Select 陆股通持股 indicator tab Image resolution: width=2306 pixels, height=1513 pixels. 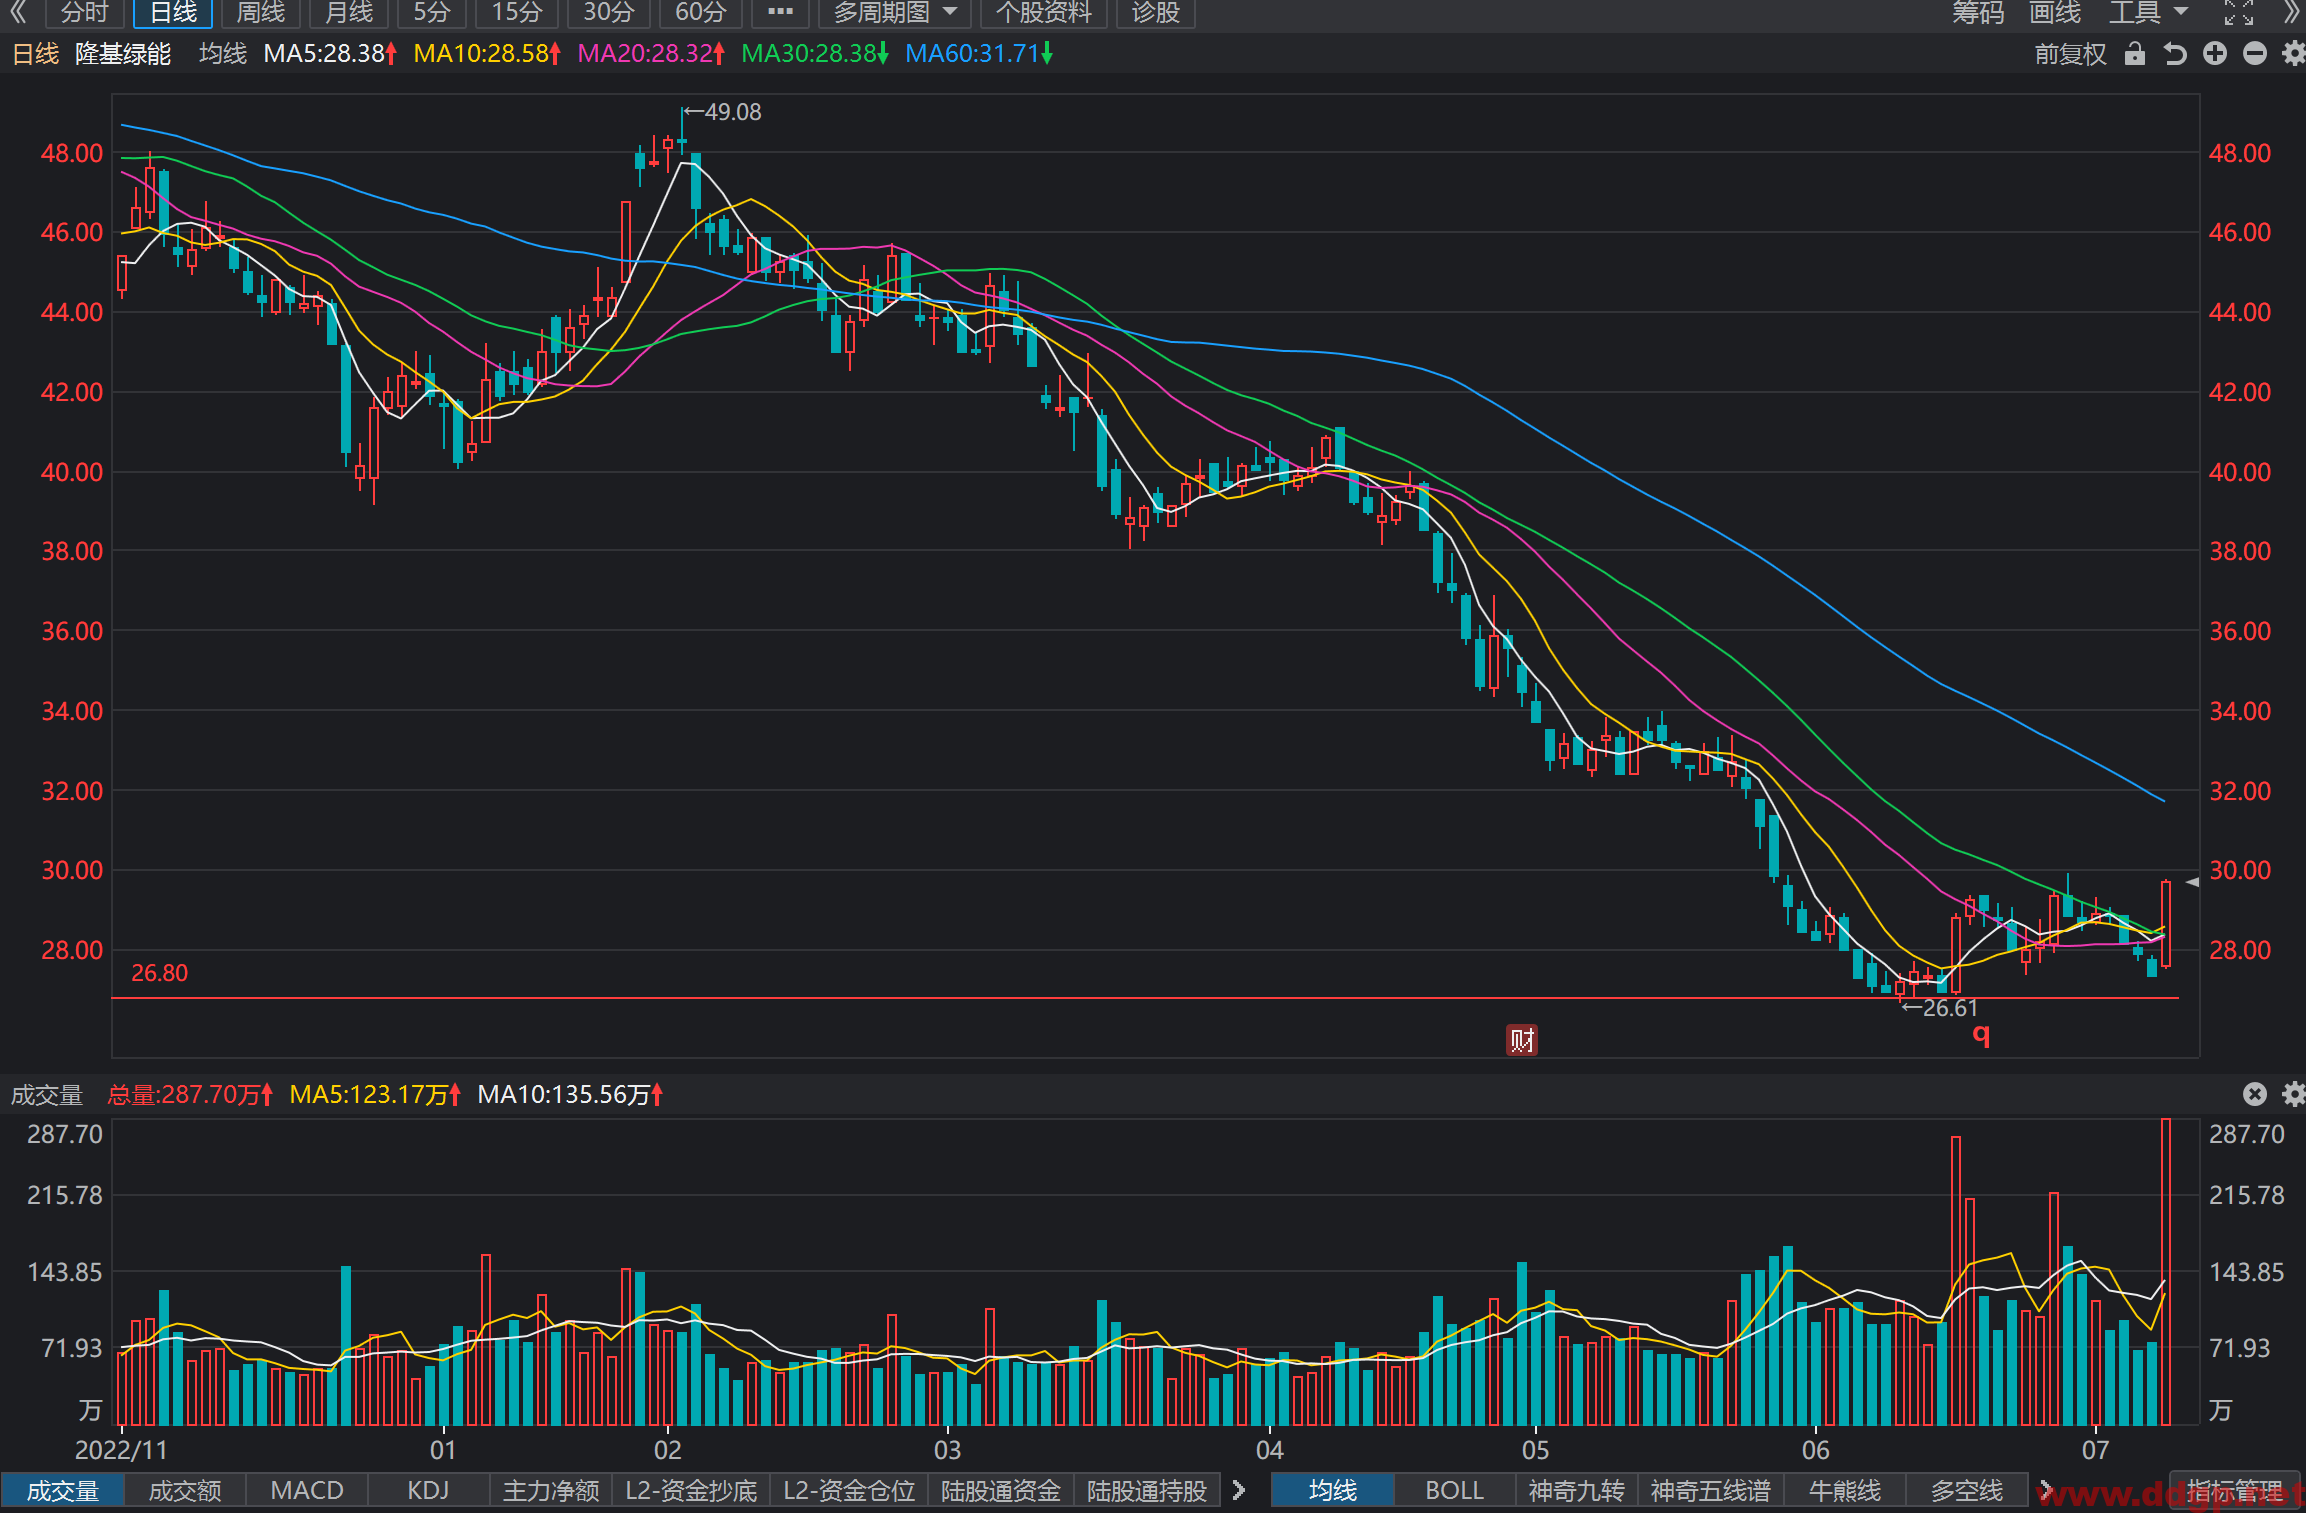(1147, 1491)
